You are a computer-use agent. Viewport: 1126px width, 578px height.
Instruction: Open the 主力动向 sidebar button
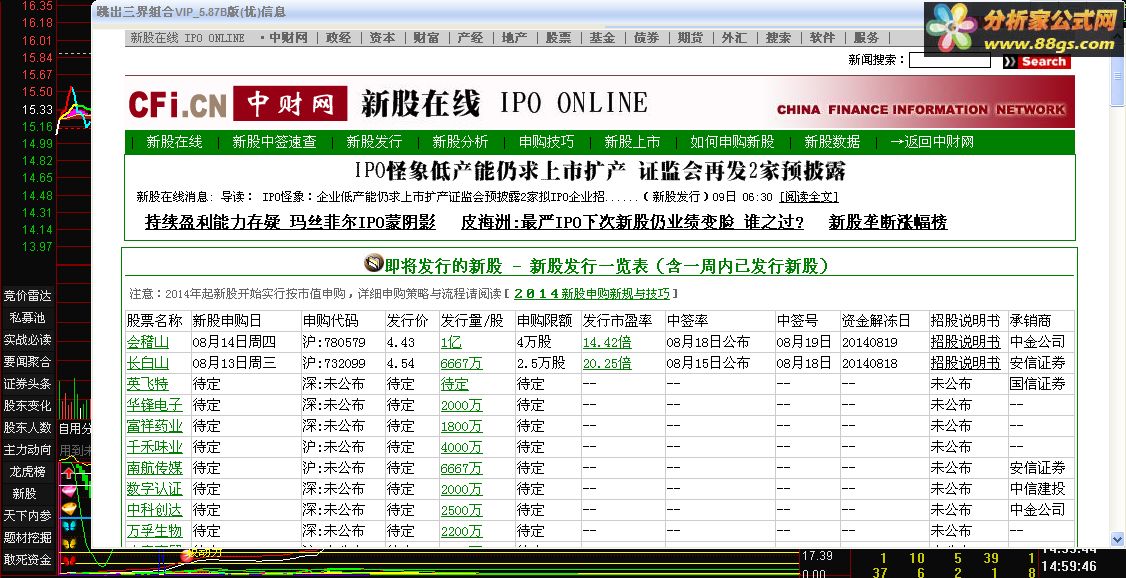27,450
